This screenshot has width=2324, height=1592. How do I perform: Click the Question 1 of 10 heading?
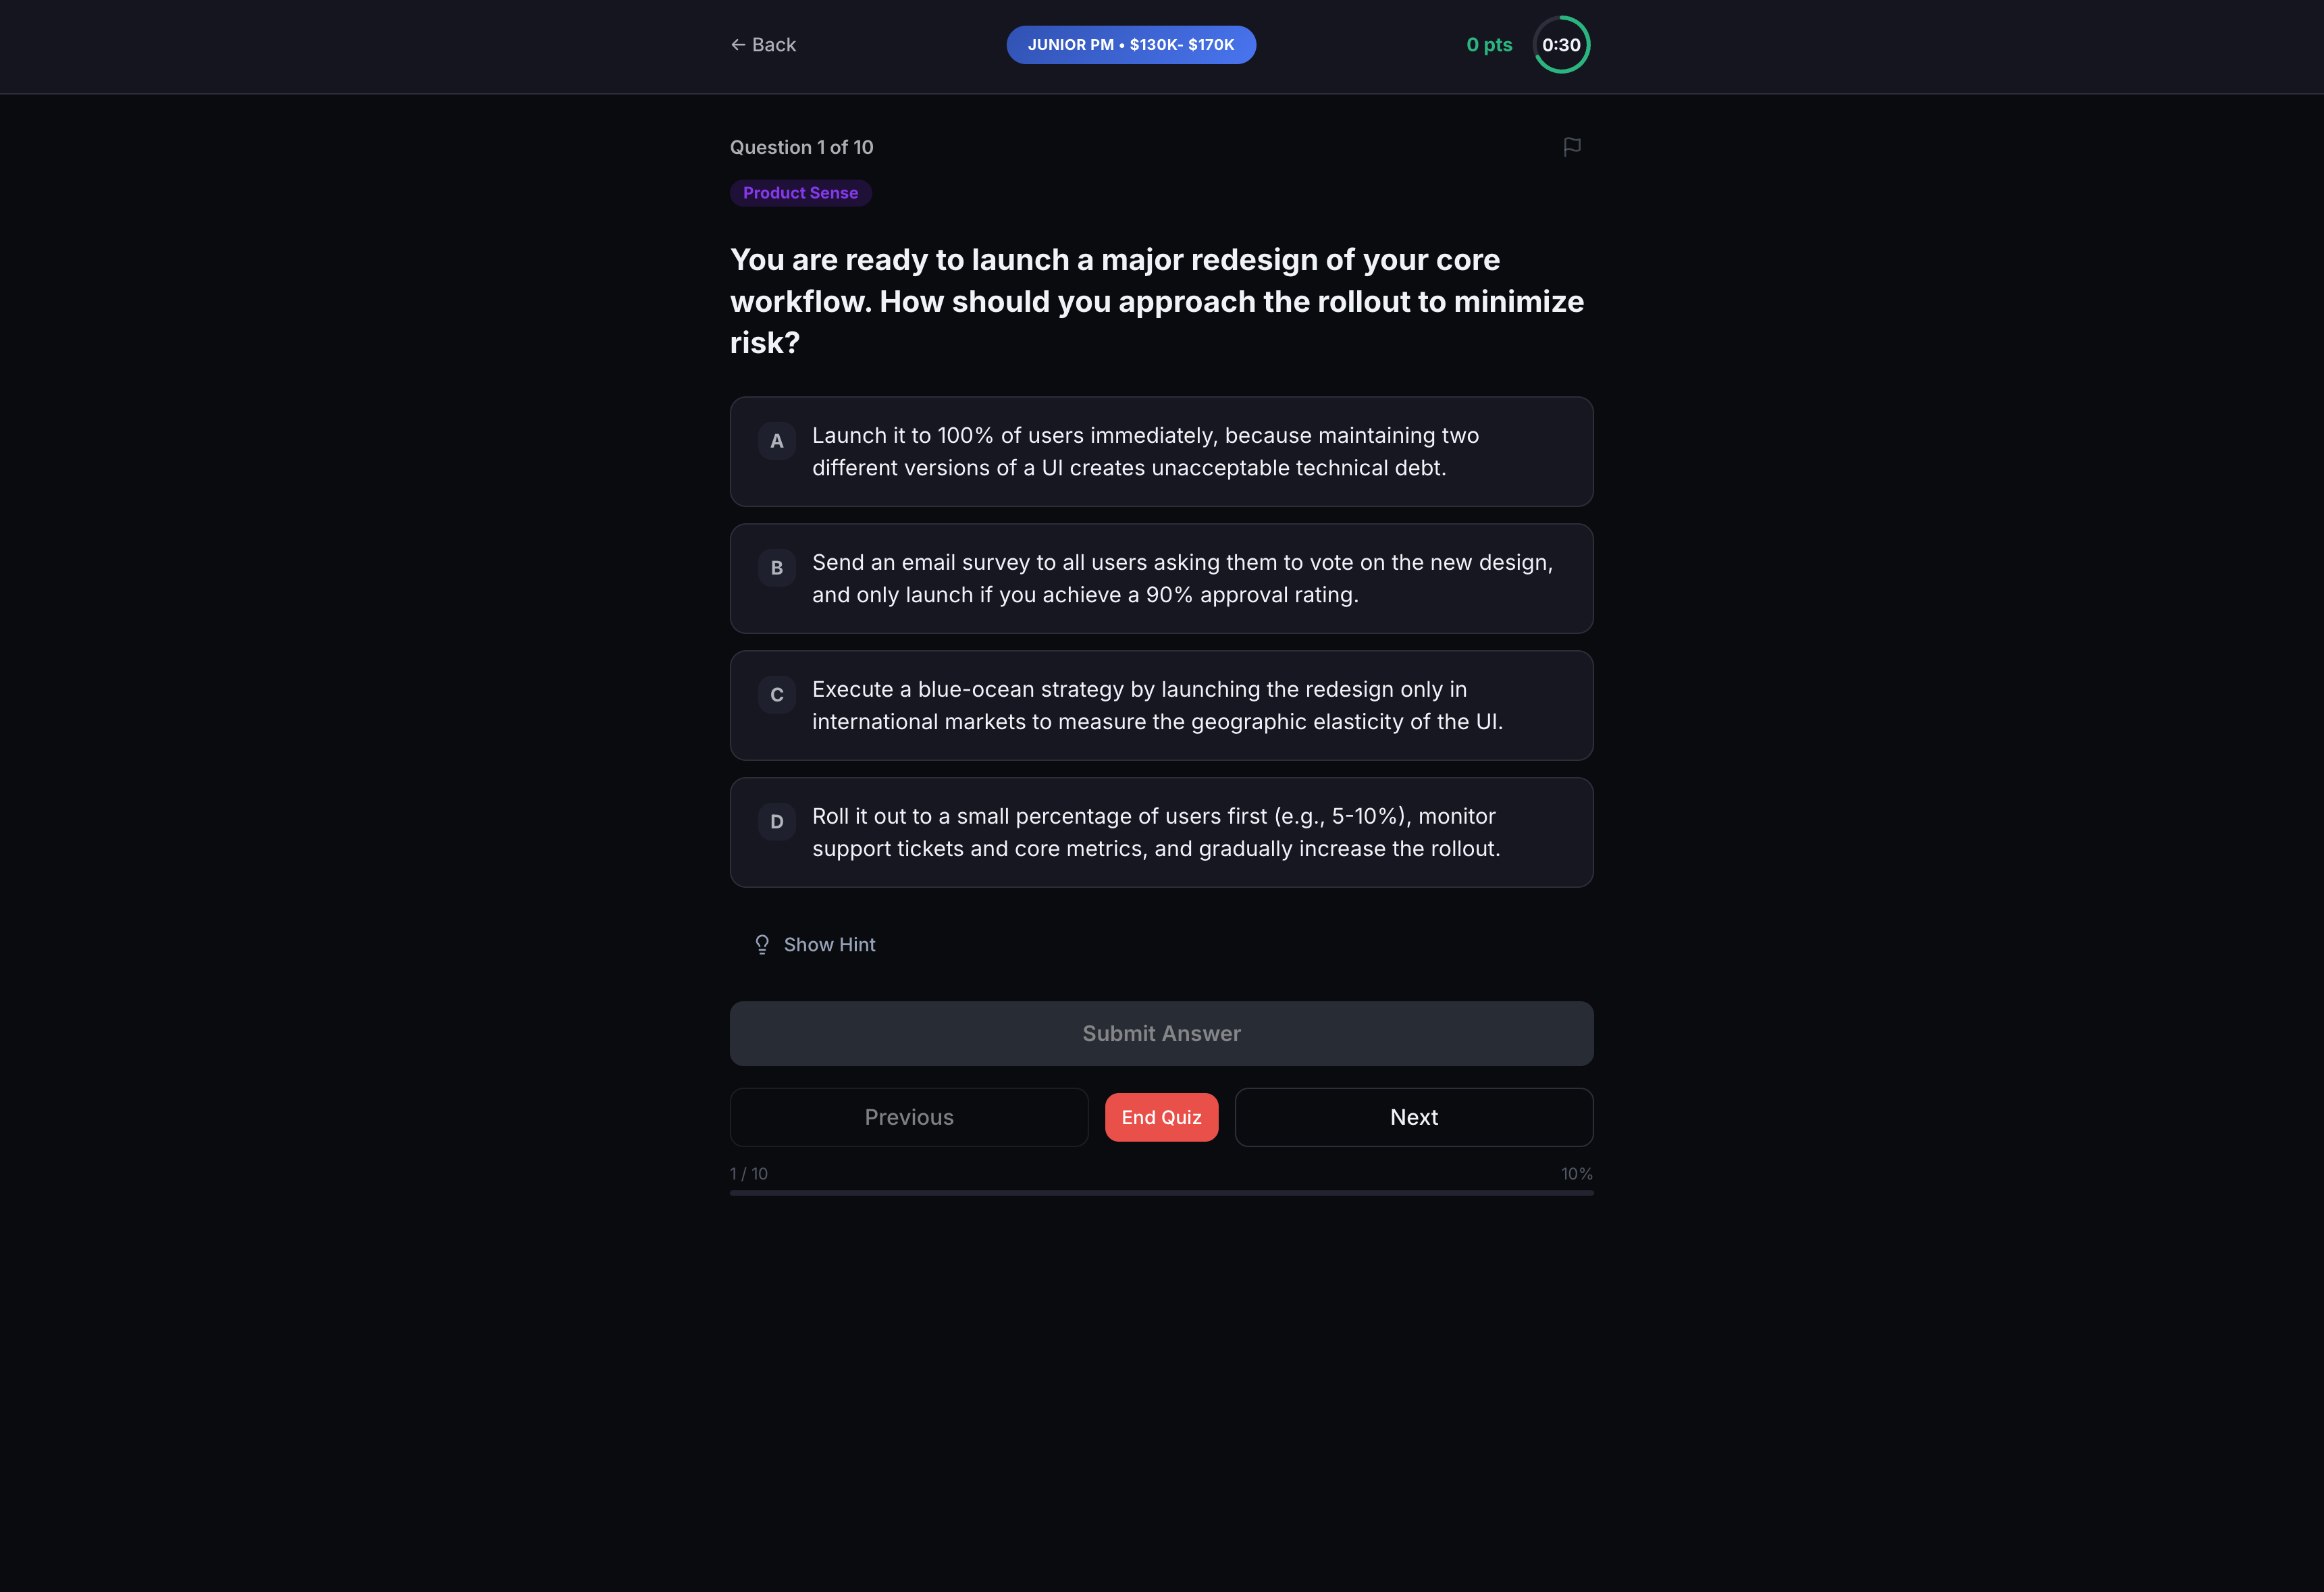point(801,147)
